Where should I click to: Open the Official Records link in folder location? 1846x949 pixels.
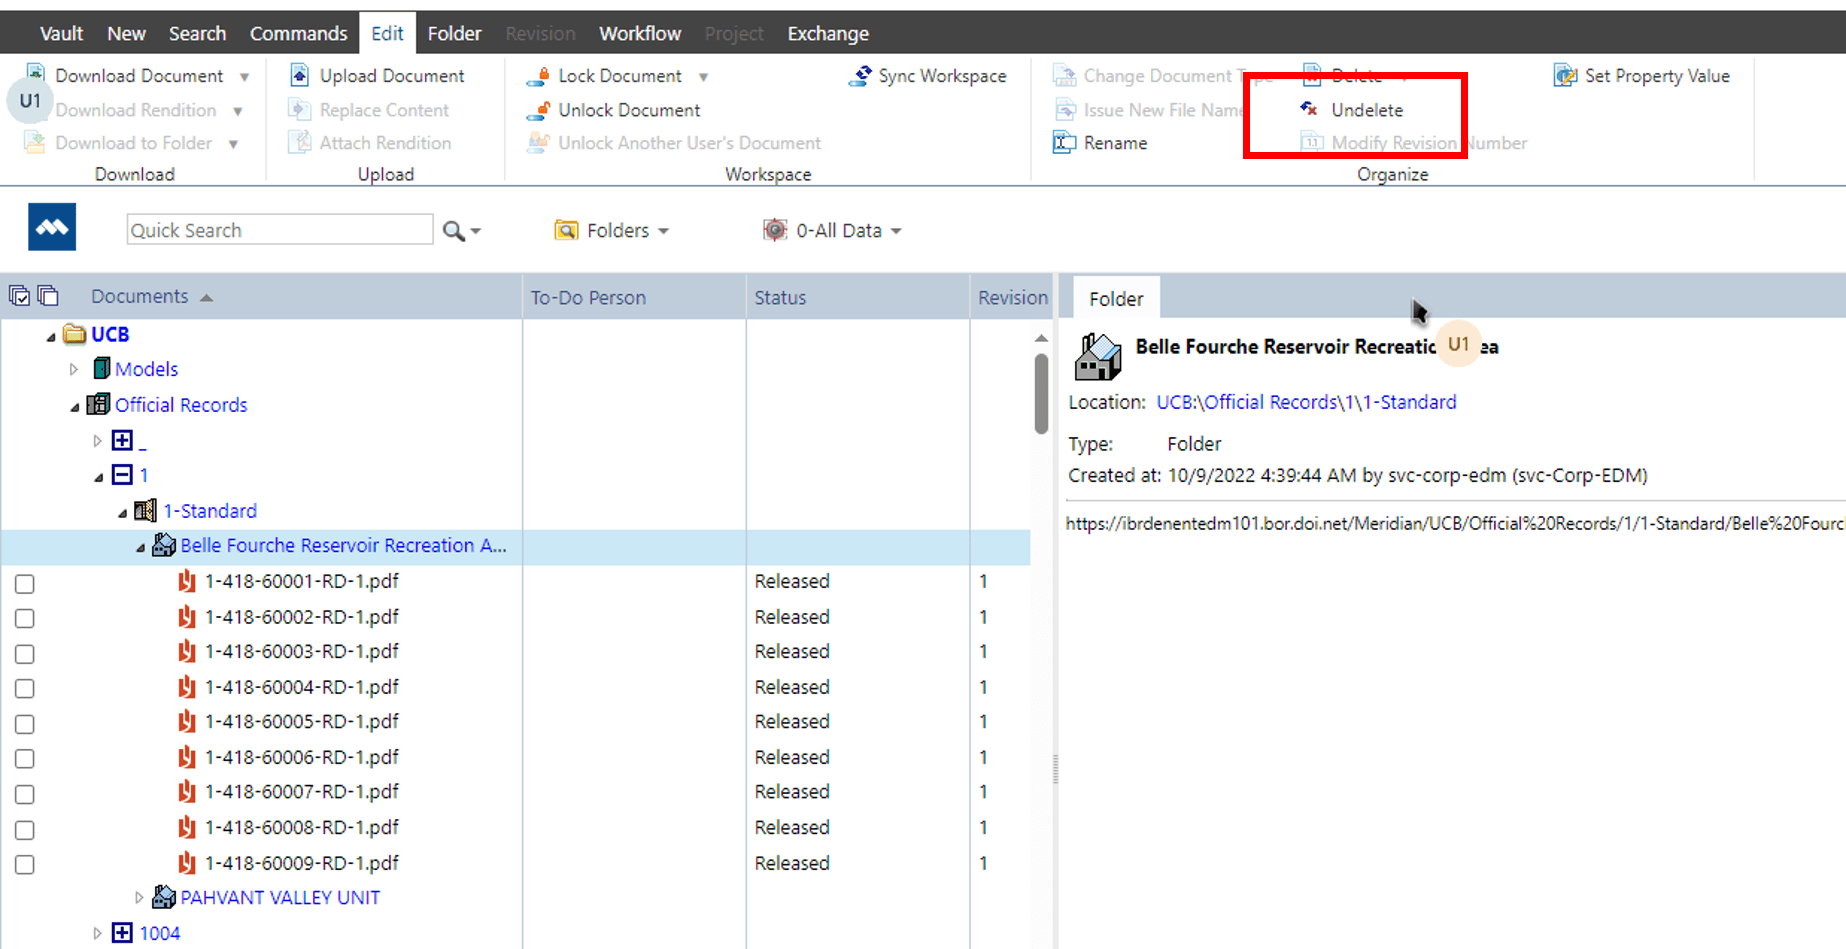[x=1270, y=402]
